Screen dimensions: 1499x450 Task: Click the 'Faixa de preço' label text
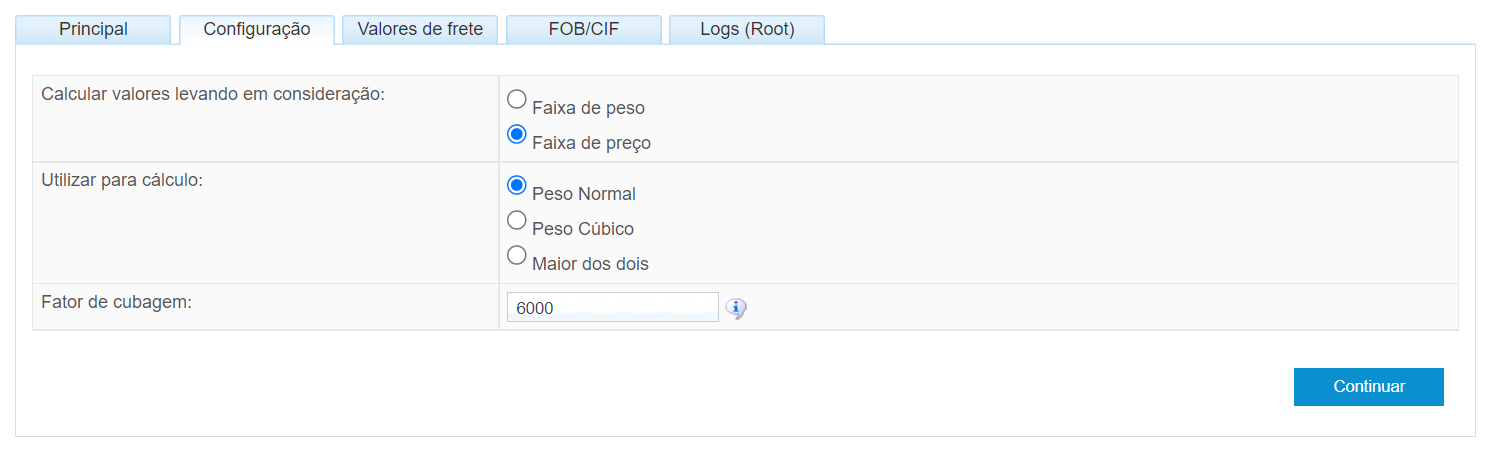(x=592, y=143)
